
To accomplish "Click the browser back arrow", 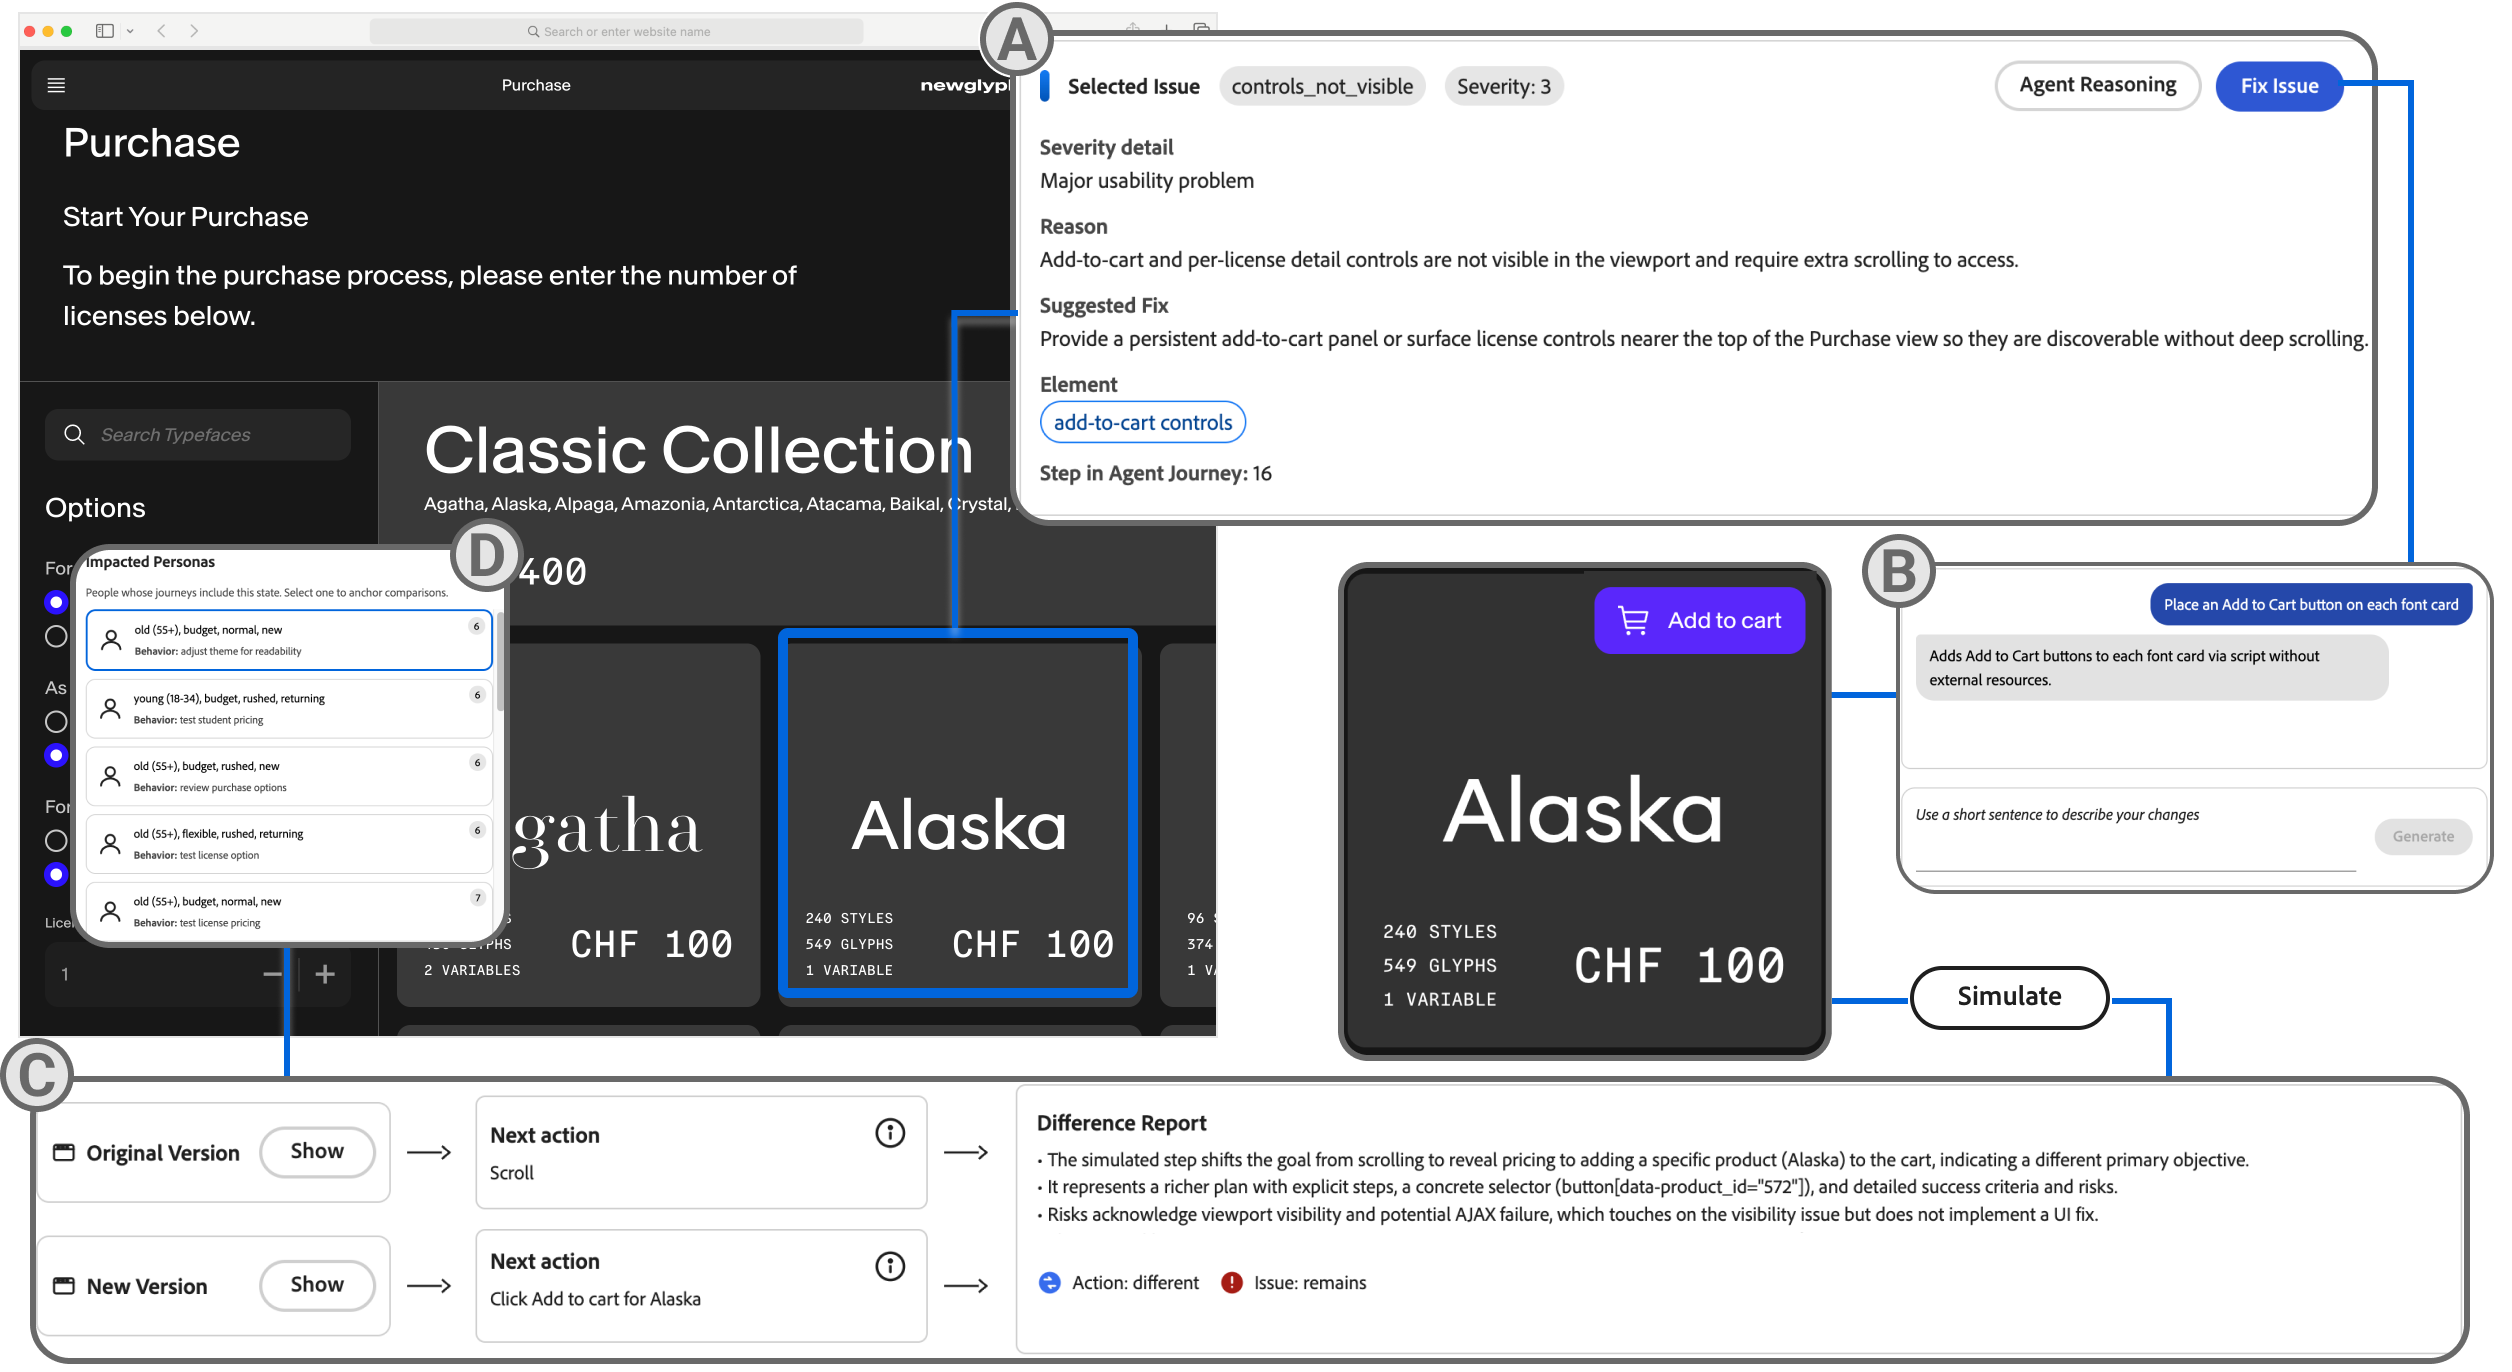I will click(161, 31).
